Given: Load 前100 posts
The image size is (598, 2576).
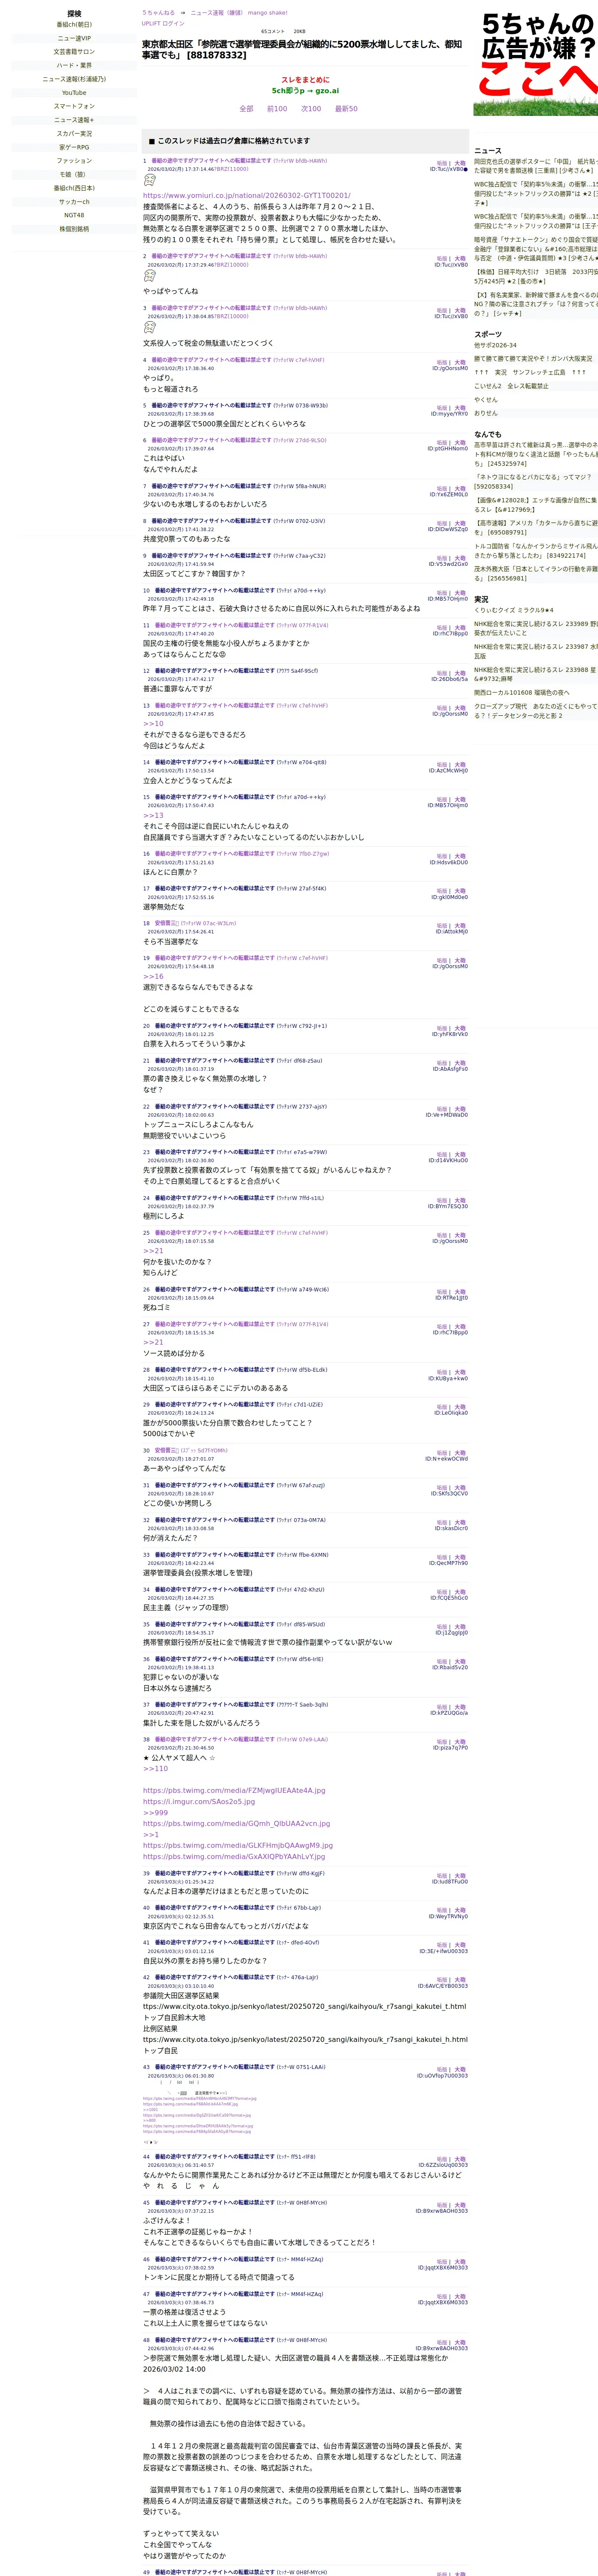Looking at the screenshot, I should (x=277, y=109).
